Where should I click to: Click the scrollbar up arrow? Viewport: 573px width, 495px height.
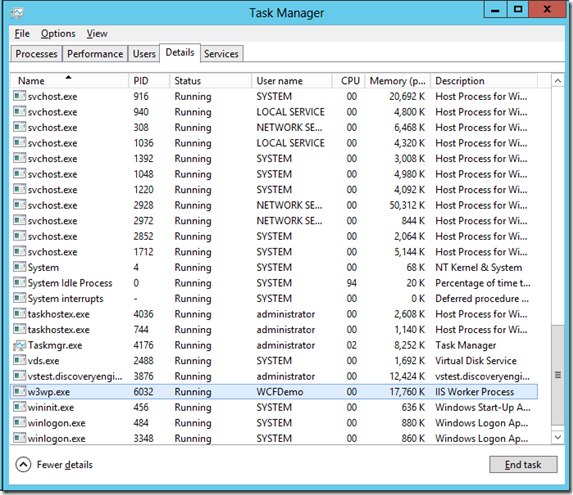click(x=557, y=81)
